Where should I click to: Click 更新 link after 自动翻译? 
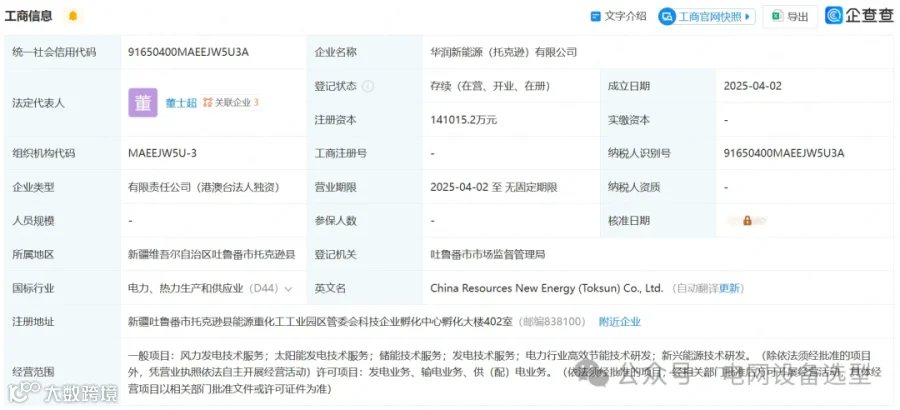(x=730, y=288)
